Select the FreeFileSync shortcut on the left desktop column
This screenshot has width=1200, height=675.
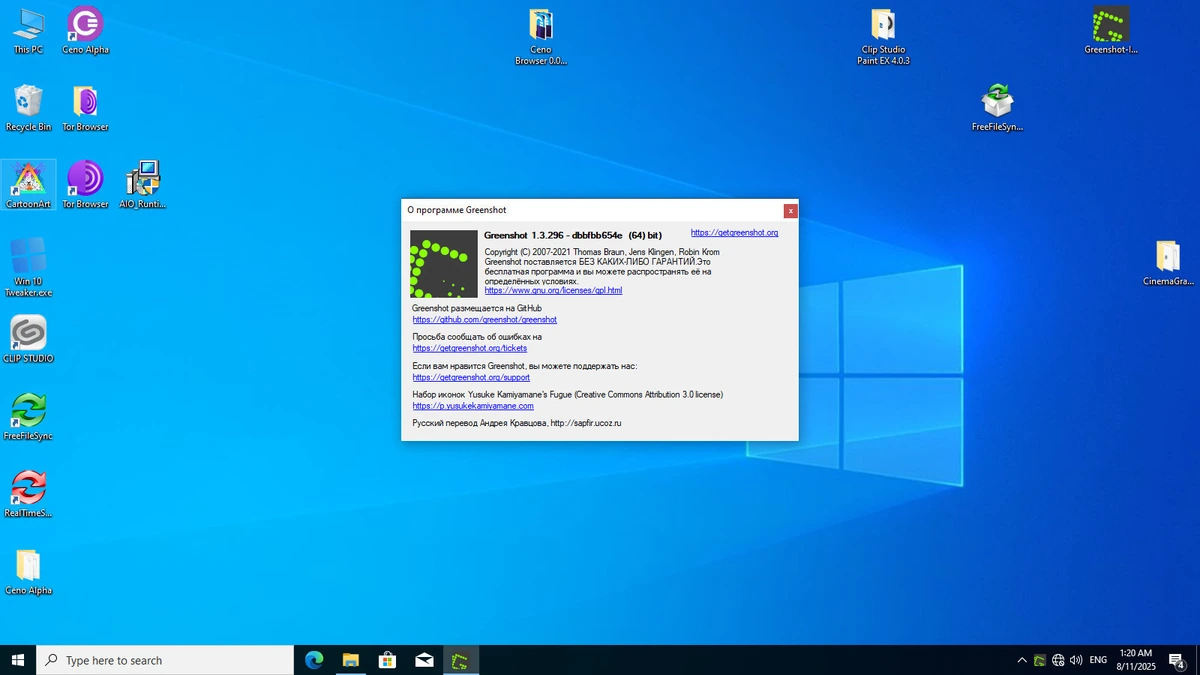point(28,416)
